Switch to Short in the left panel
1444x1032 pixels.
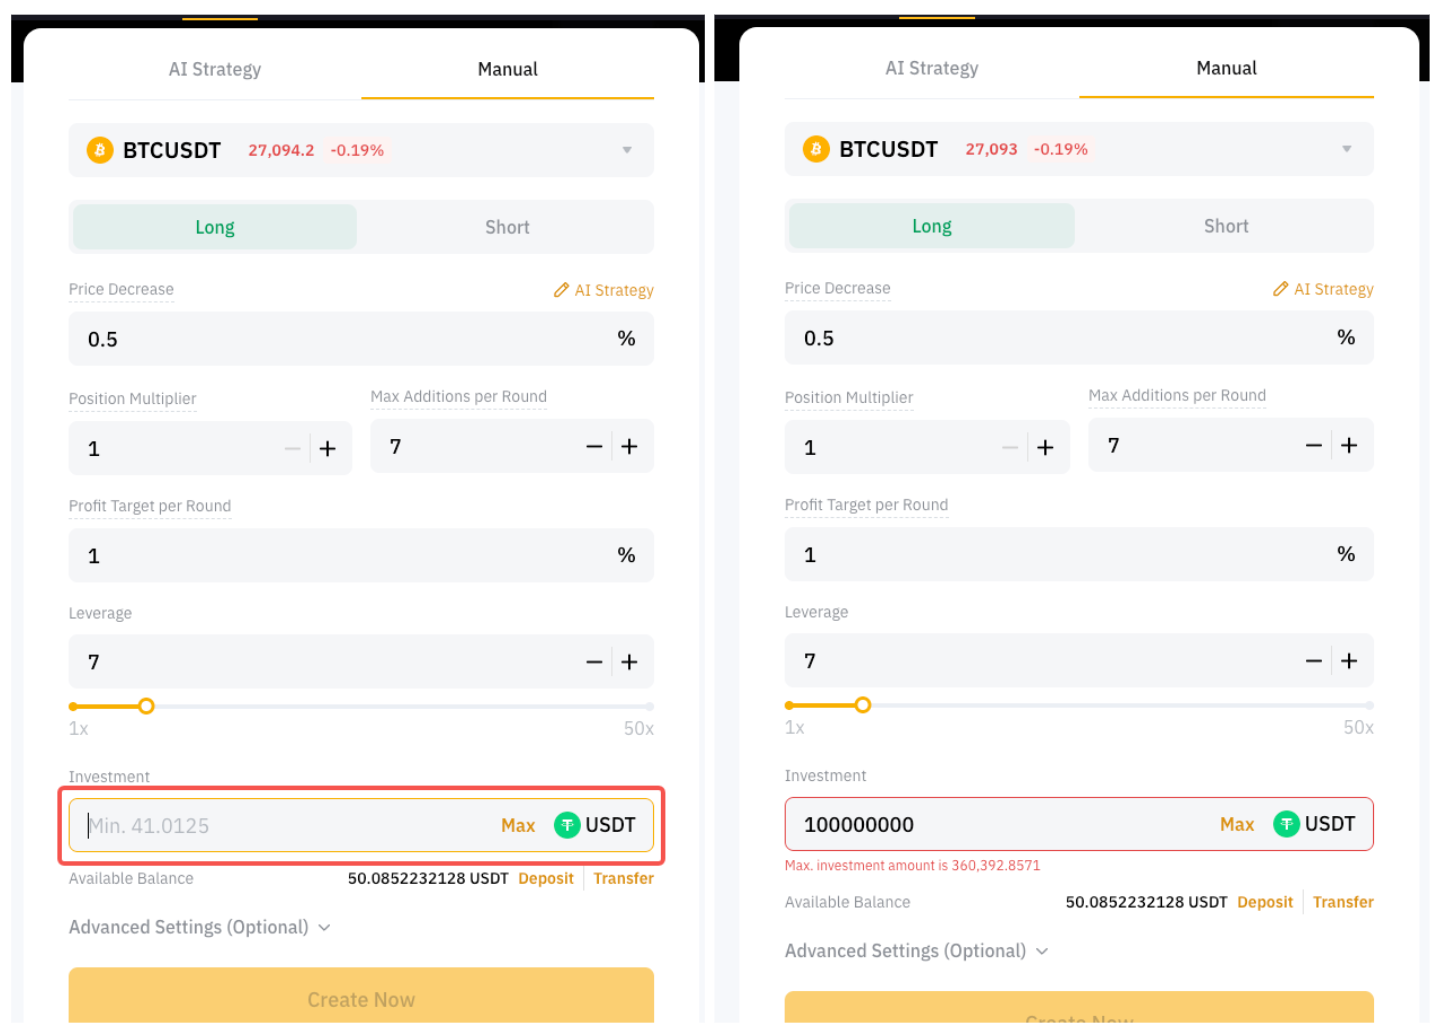(507, 227)
